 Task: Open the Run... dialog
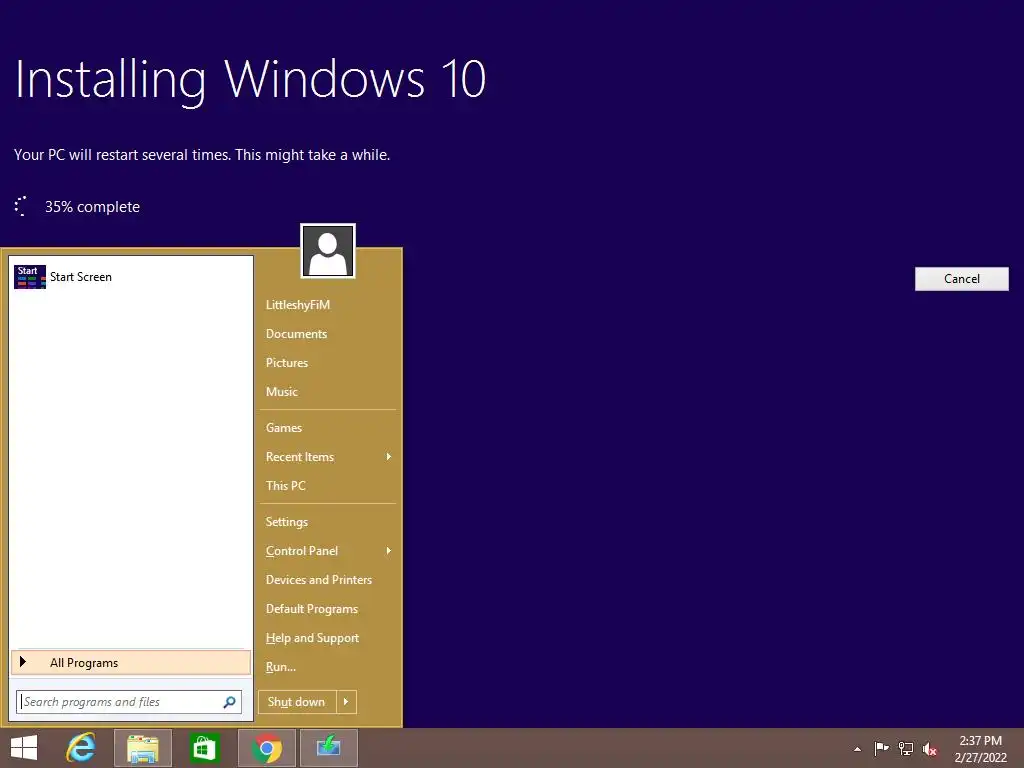click(x=281, y=667)
